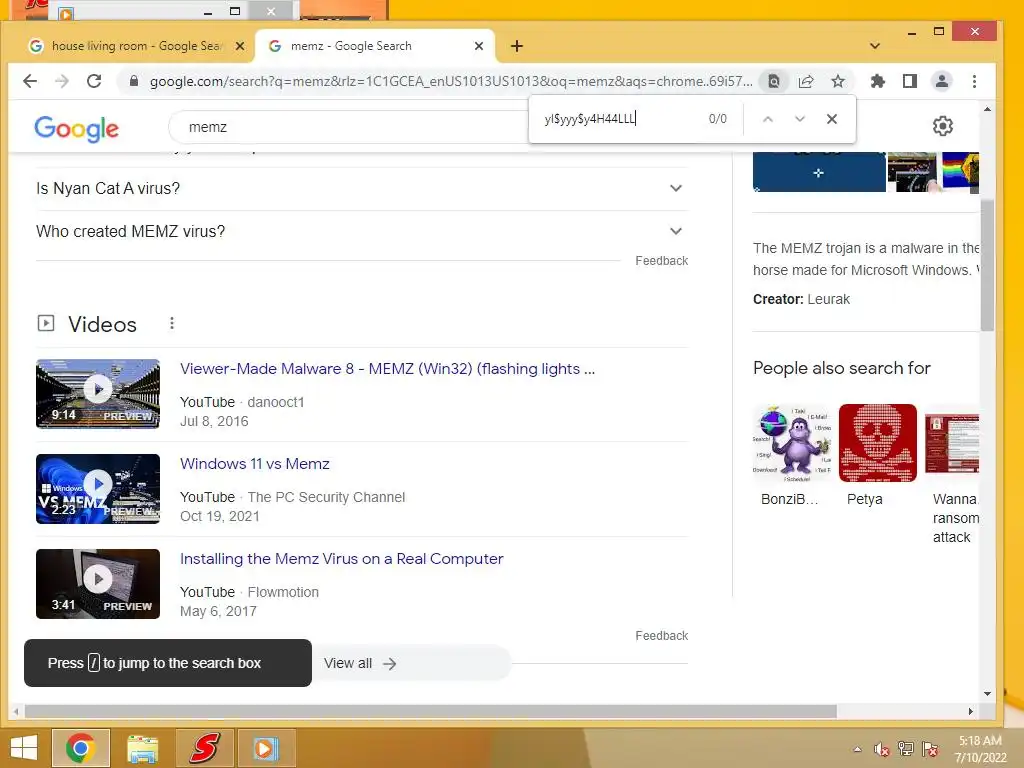Click the scroll down arrow
Image resolution: width=1024 pixels, height=768 pixels.
click(x=987, y=694)
